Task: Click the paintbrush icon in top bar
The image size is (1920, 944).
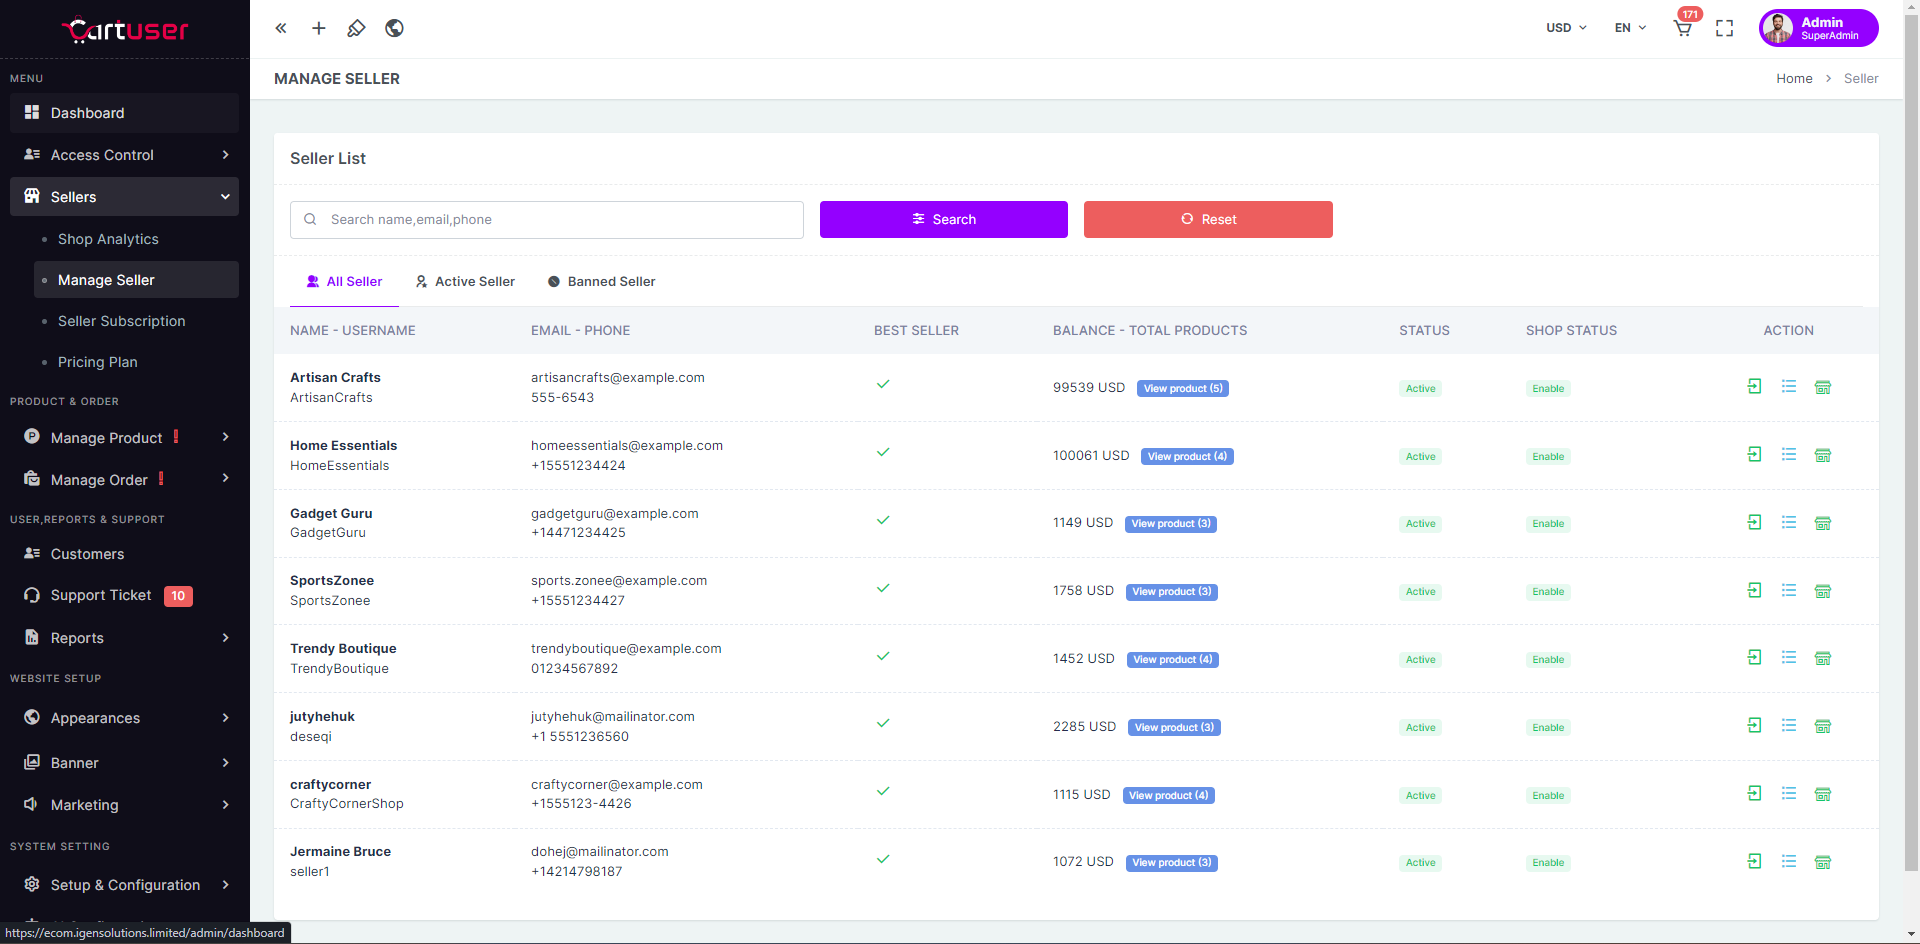Action: point(356,28)
